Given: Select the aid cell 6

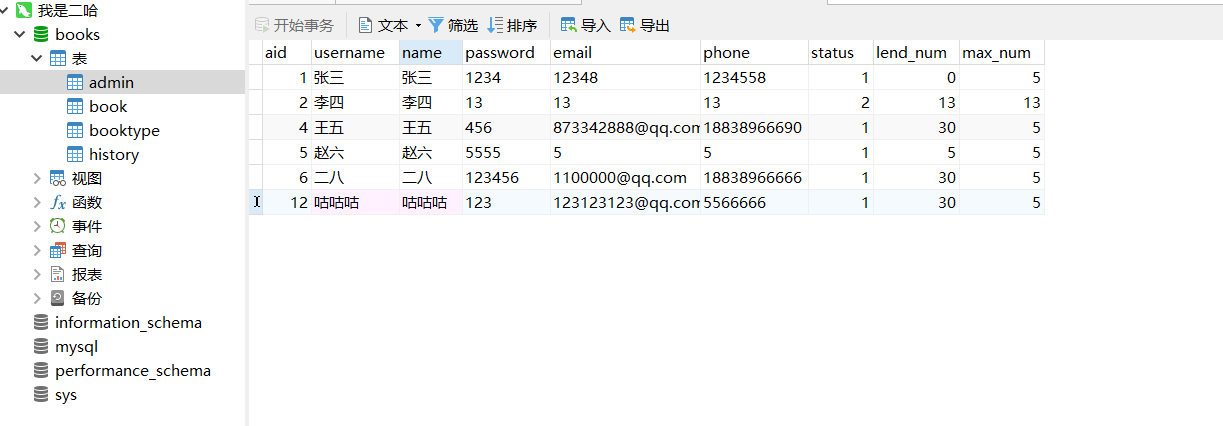Looking at the screenshot, I should [286, 178].
